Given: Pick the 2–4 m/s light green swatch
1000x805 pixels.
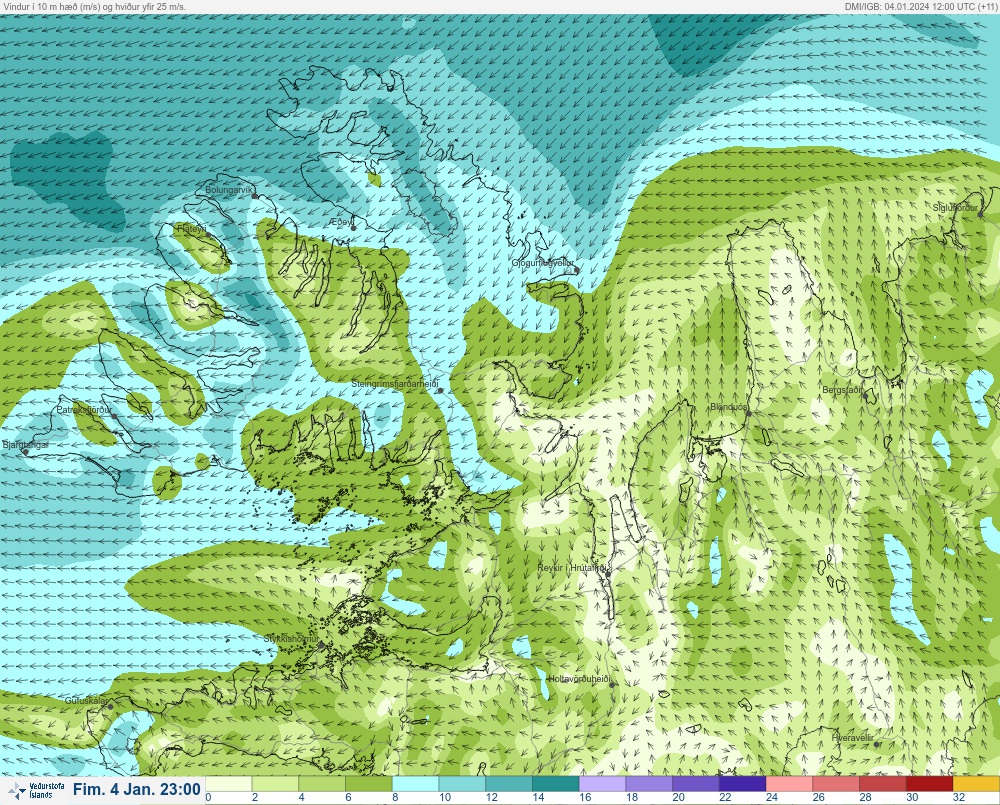Looking at the screenshot, I should coord(275,784).
